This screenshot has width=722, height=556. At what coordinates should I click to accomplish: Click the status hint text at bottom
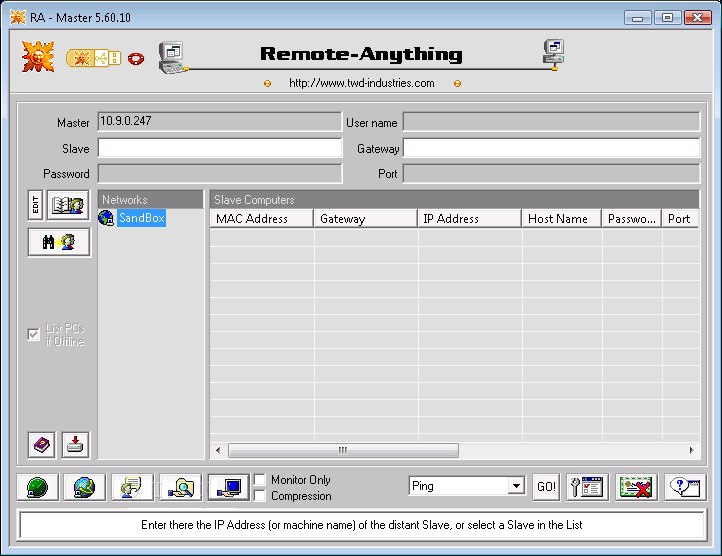[362, 525]
